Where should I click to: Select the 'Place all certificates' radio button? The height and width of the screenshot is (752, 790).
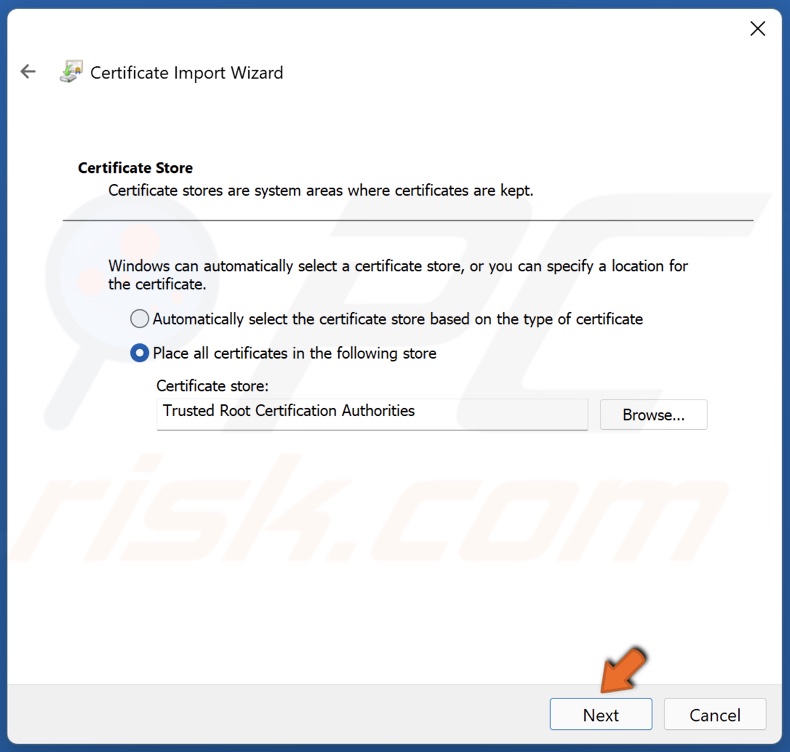140,353
